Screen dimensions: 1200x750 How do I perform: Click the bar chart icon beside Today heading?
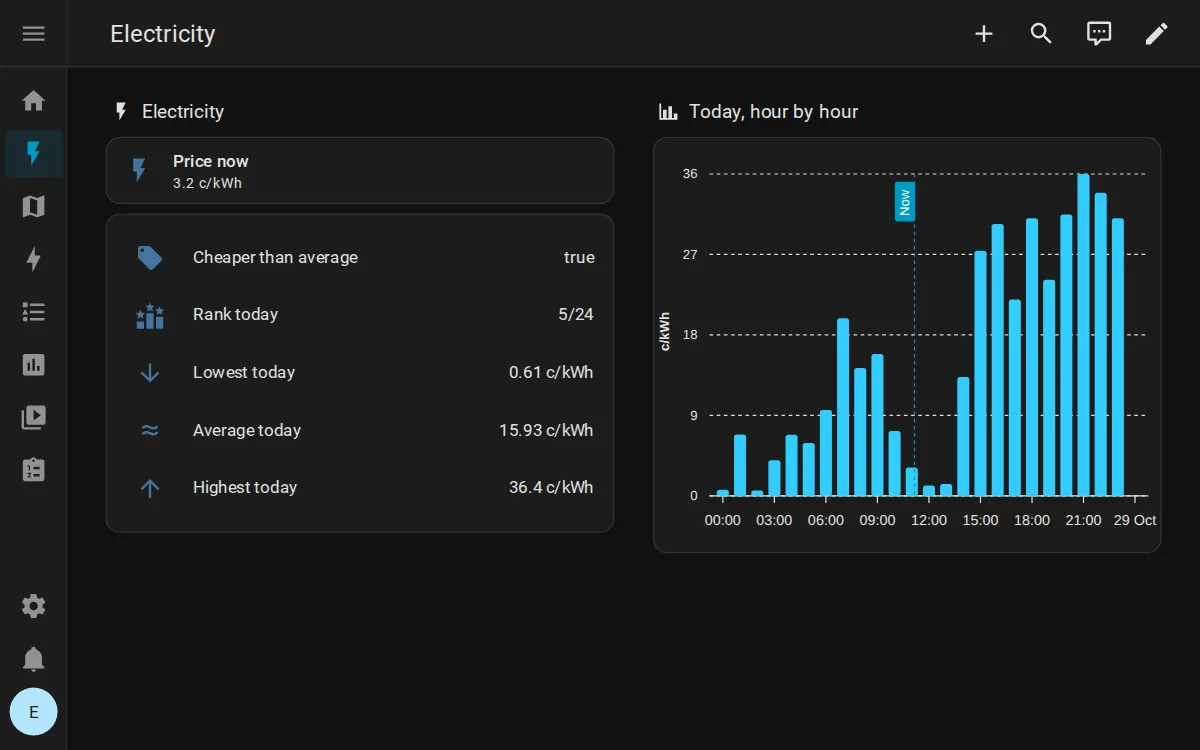tap(668, 112)
